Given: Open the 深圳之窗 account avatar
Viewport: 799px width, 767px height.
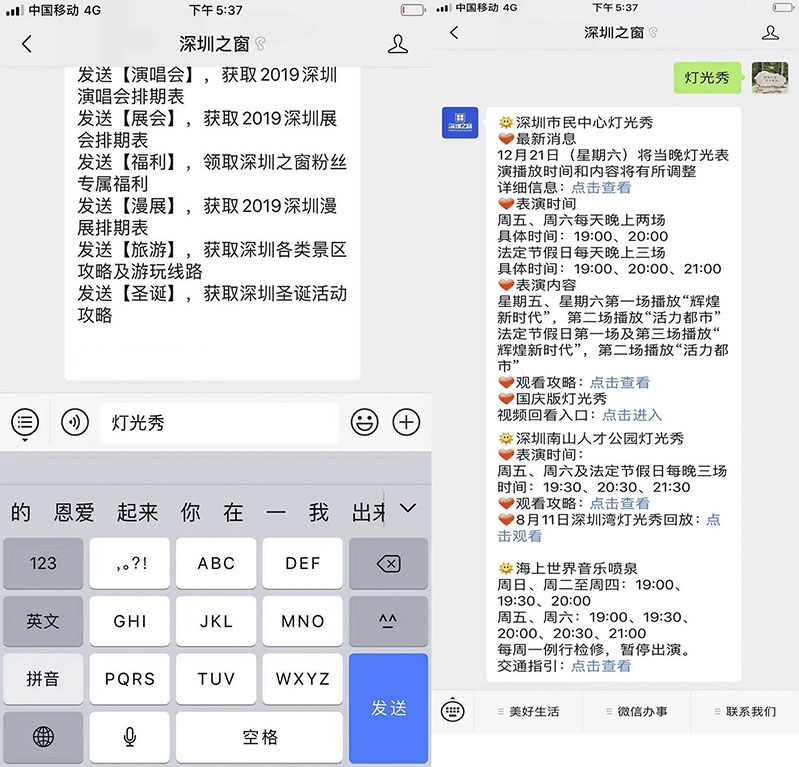Looking at the screenshot, I should coord(459,124).
